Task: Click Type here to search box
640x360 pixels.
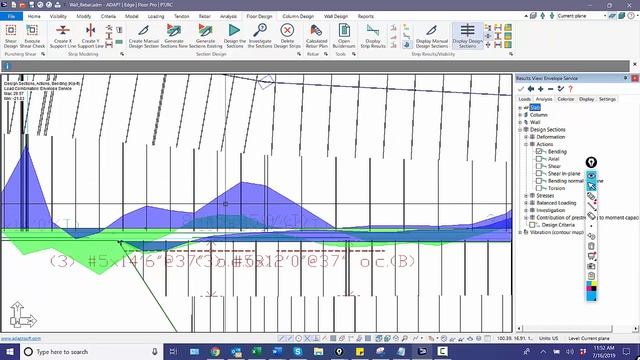Action: 91,351
